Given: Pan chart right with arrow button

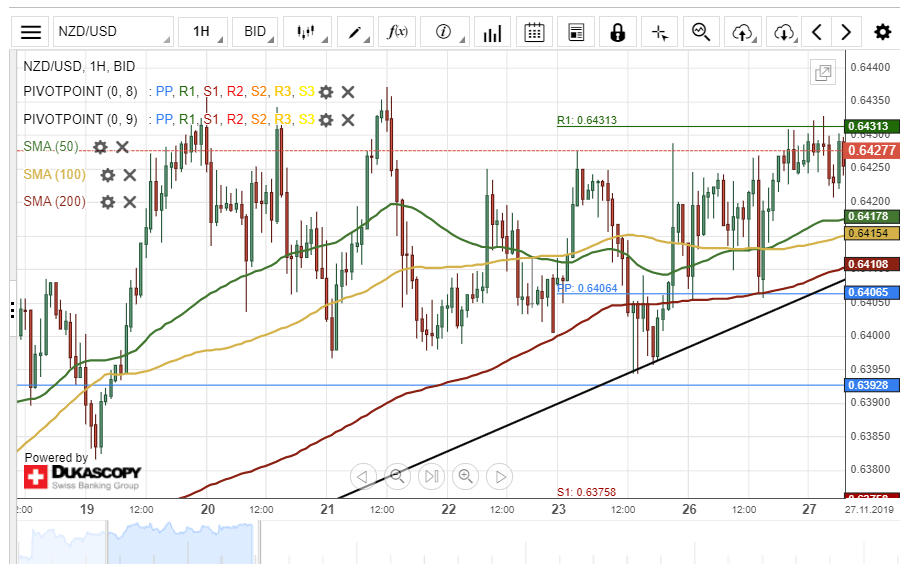Looking at the screenshot, I should pos(499,476).
